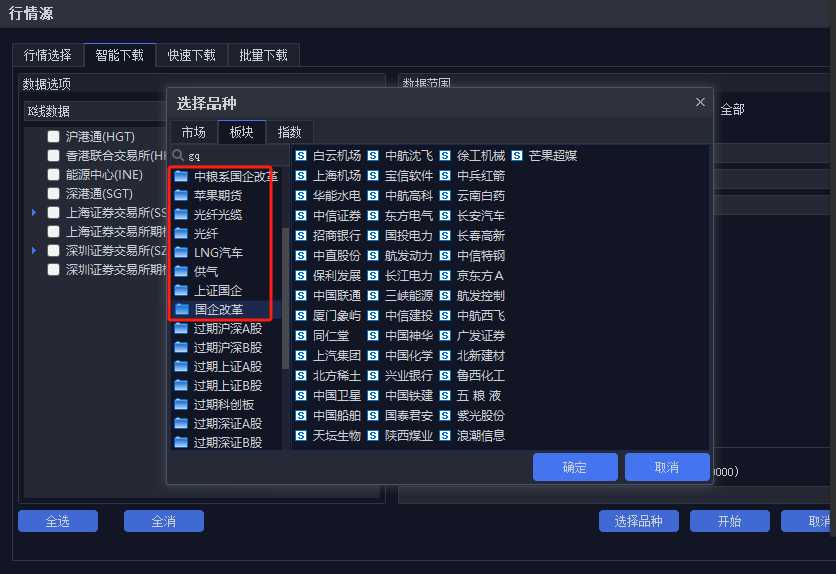The image size is (836, 574).
Task: Switch to the 行情选择 tab
Action: click(47, 55)
